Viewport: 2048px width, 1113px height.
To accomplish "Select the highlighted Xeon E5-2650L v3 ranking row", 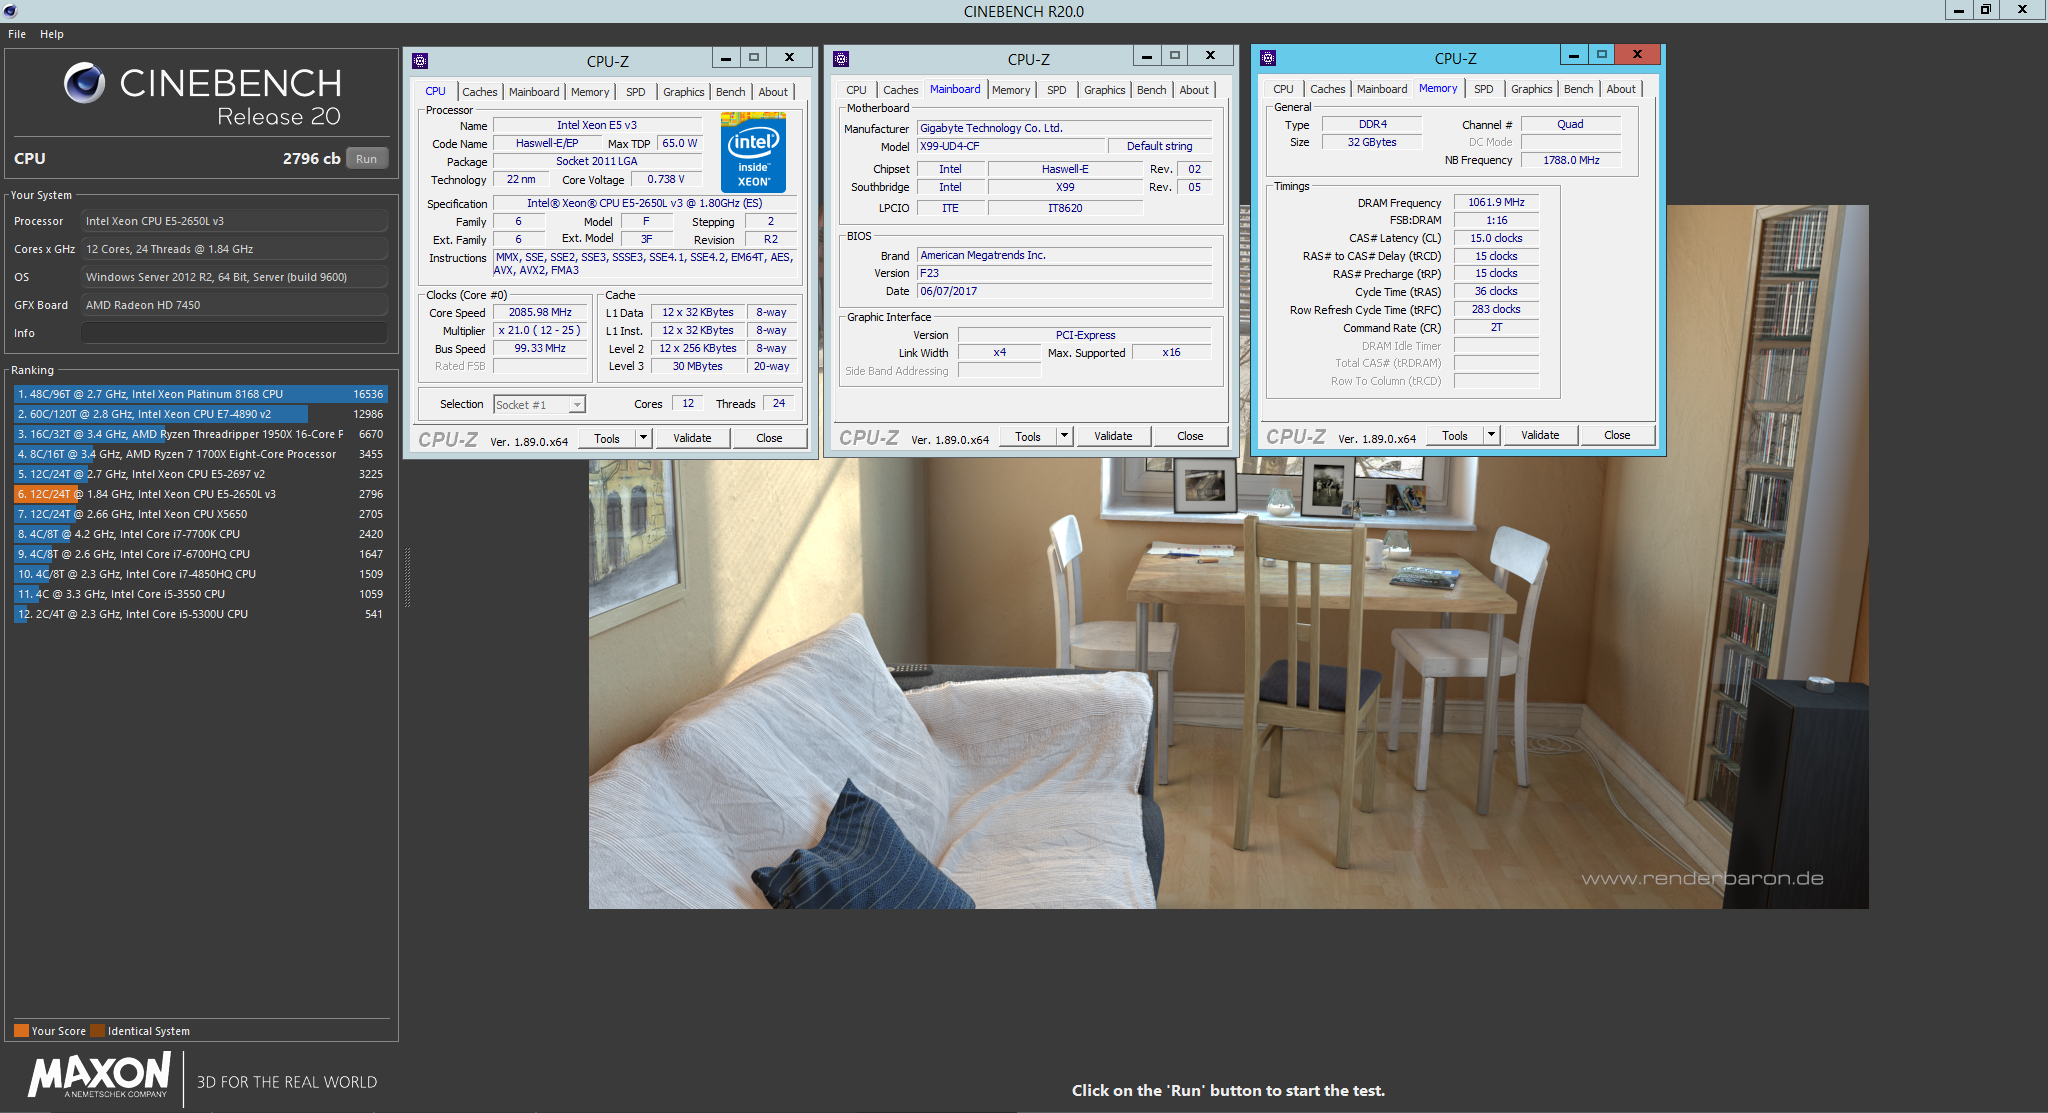I will point(200,494).
